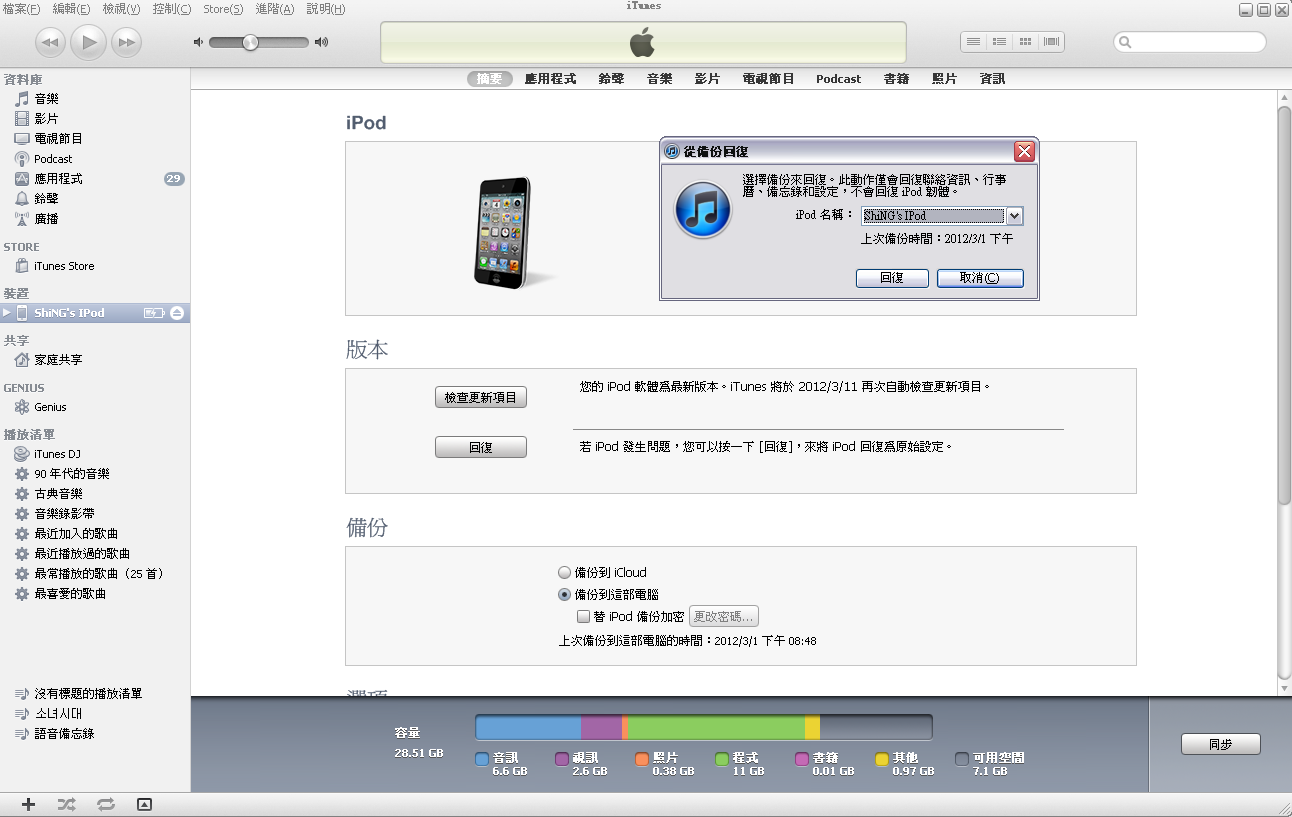Click the next track fast-forward button

tap(126, 42)
